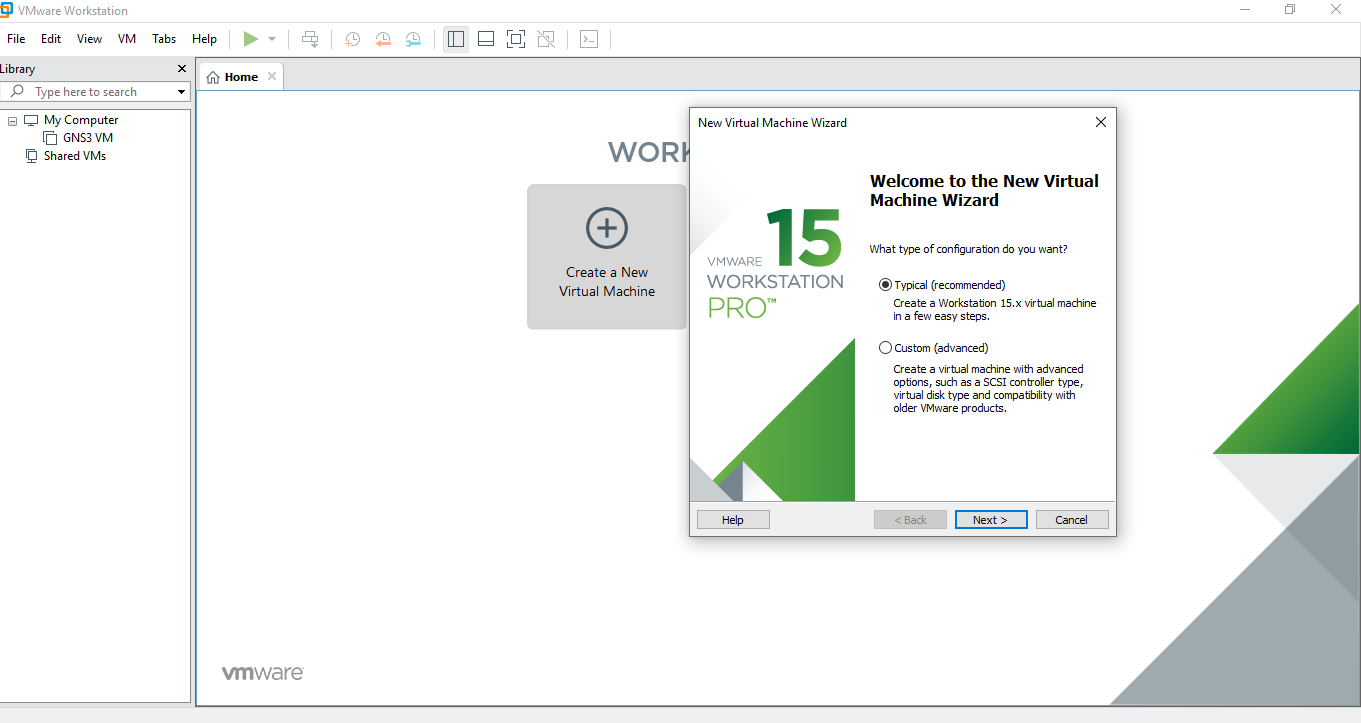Image resolution: width=1361 pixels, height=723 pixels.
Task: Open the VM menu
Action: pyautogui.click(x=126, y=39)
